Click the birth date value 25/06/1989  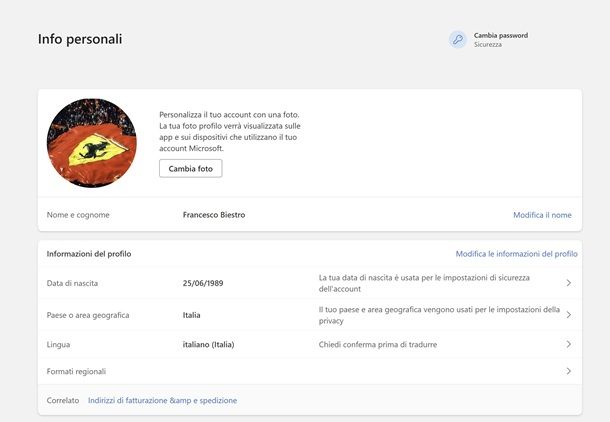point(203,283)
